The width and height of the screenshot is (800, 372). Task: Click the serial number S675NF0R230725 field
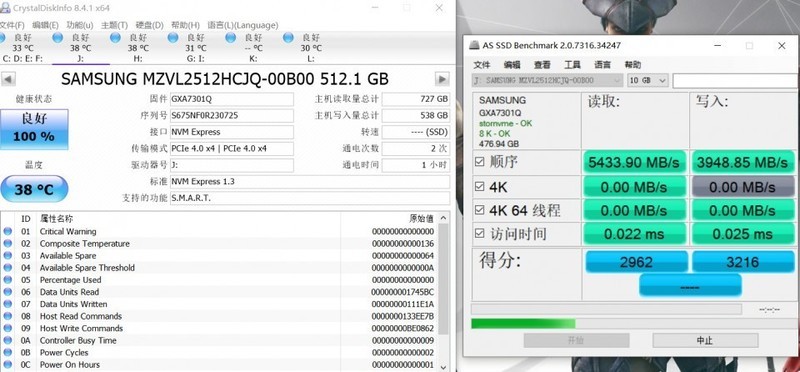click(x=232, y=115)
